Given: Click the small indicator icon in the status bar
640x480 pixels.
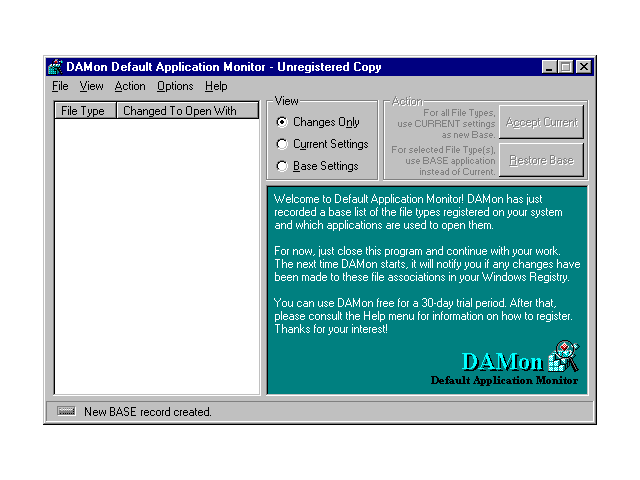Looking at the screenshot, I should 67,411.
